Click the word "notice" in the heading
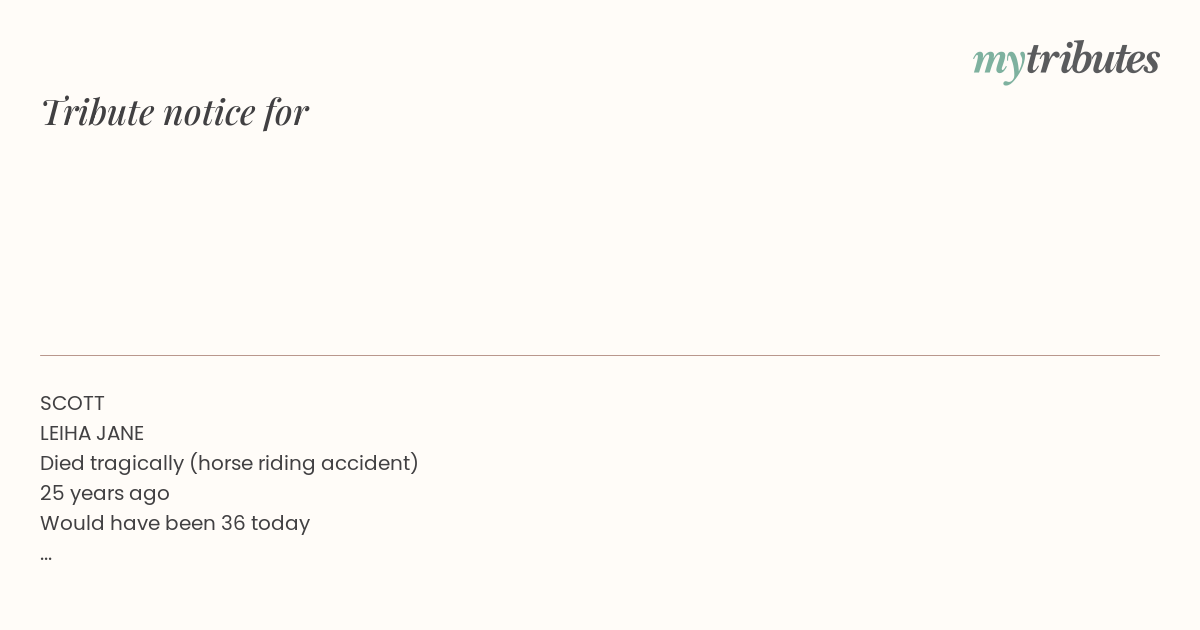Viewport: 1200px width, 630px height. [209, 112]
